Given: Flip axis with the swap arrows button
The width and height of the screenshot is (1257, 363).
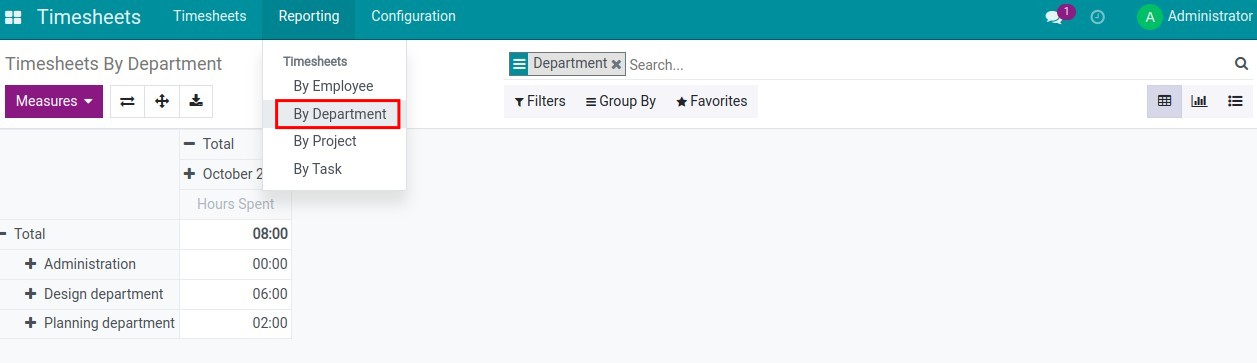Looking at the screenshot, I should coord(127,101).
